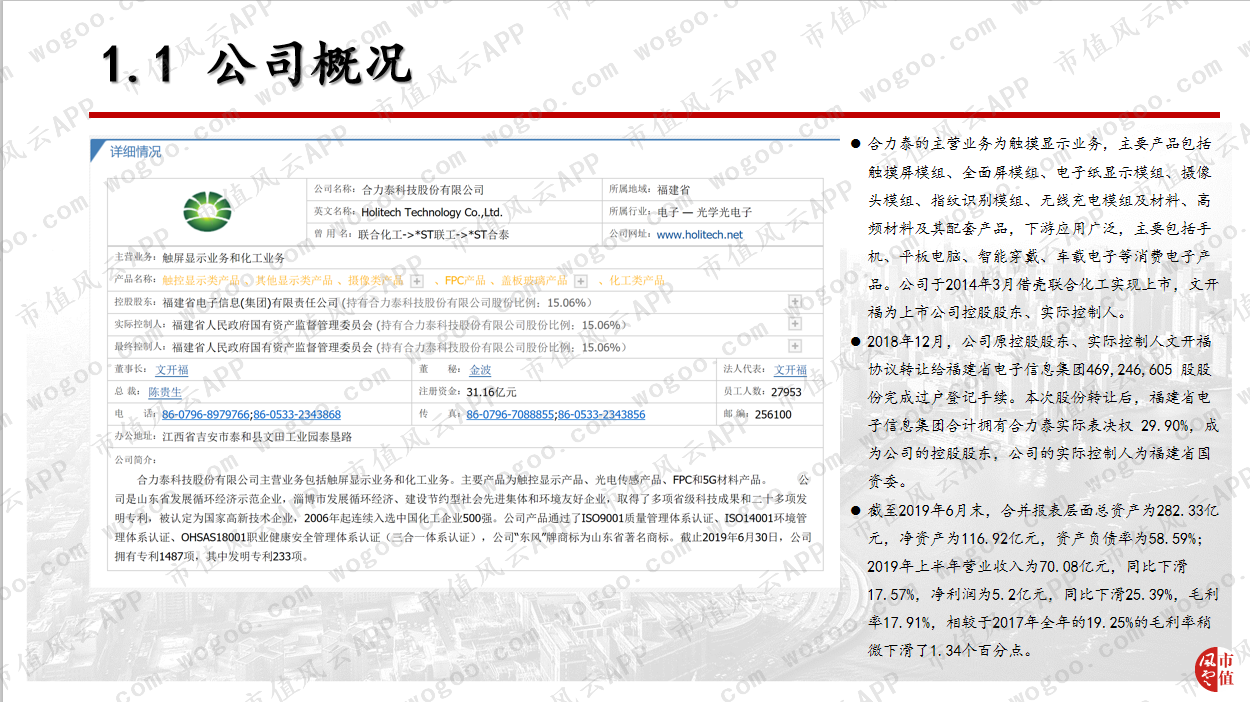Click the 公司简介 description paragraph
This screenshot has height=702, width=1250.
click(x=461, y=517)
